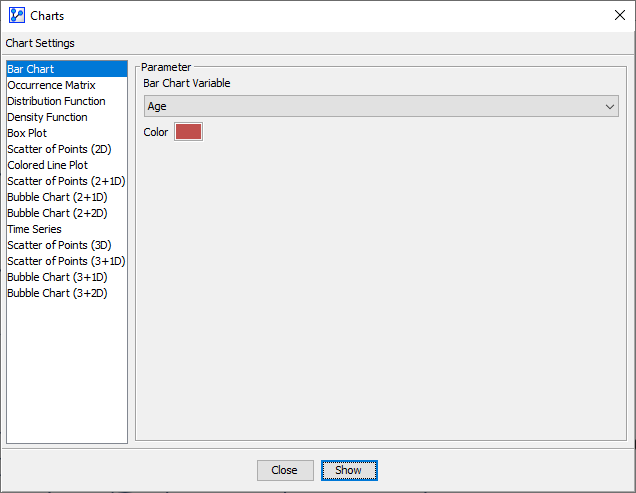This screenshot has height=493, width=636.
Task: Choose Distribution Function from the list
Action: pyautogui.click(x=56, y=101)
